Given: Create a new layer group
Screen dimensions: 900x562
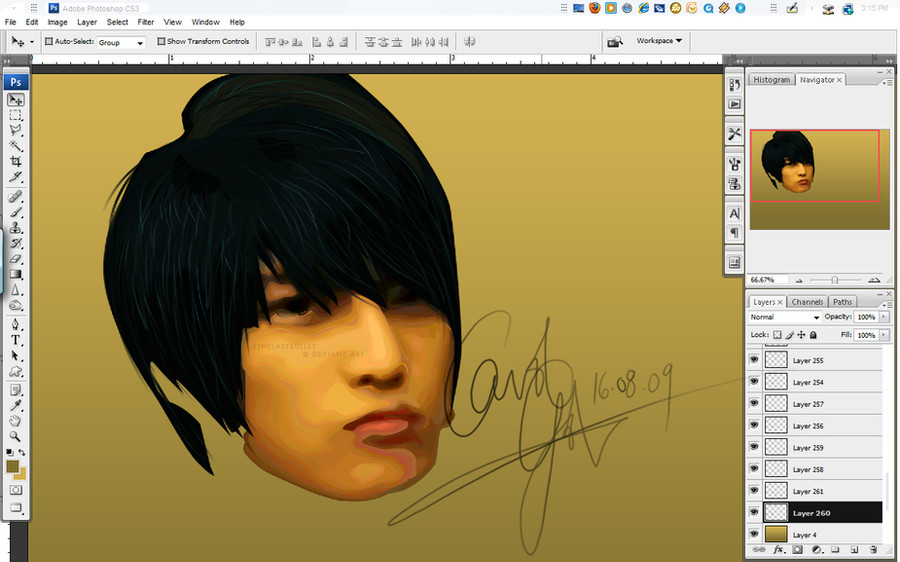Looking at the screenshot, I should pos(835,549).
